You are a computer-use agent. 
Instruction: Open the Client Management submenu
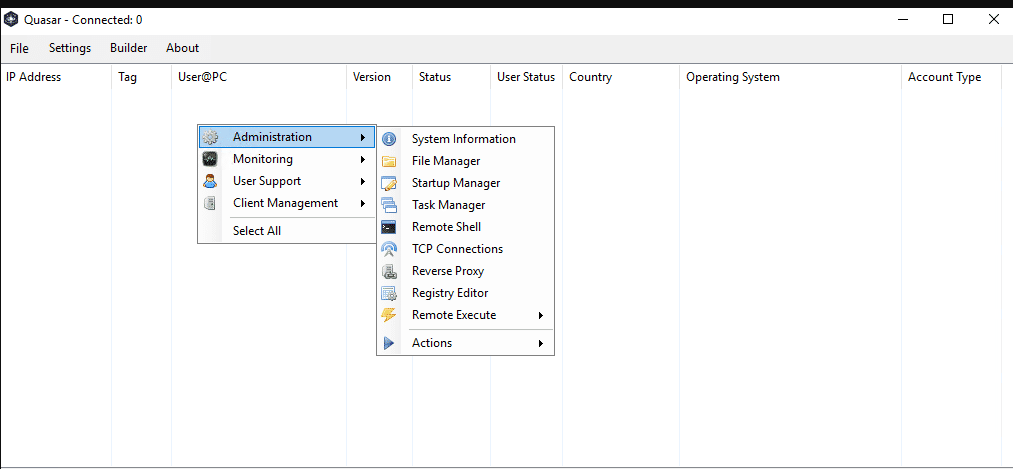pyautogui.click(x=285, y=203)
